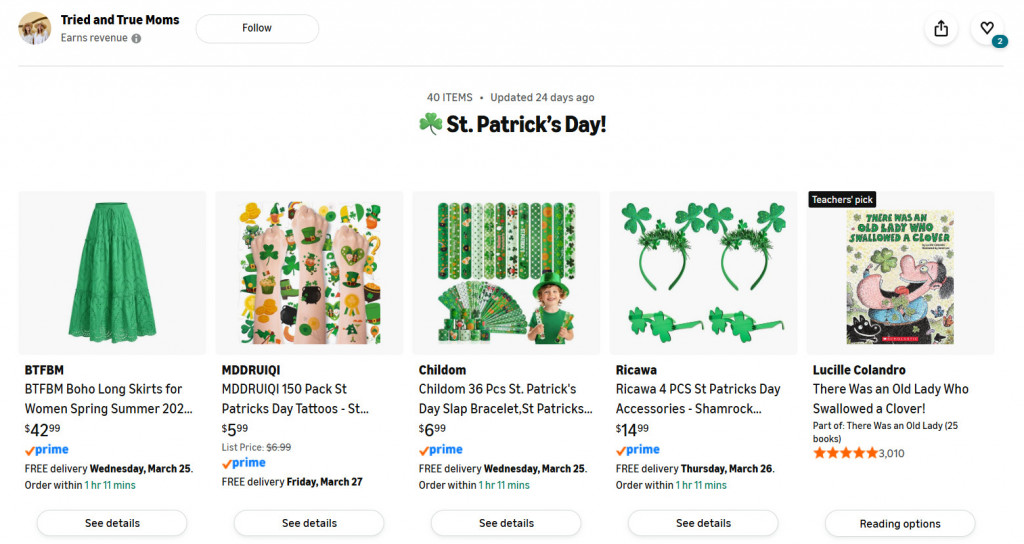Screen dimensions: 1024x544
Task: Click the info icon beside Earns revenue
Action: [x=136, y=39]
